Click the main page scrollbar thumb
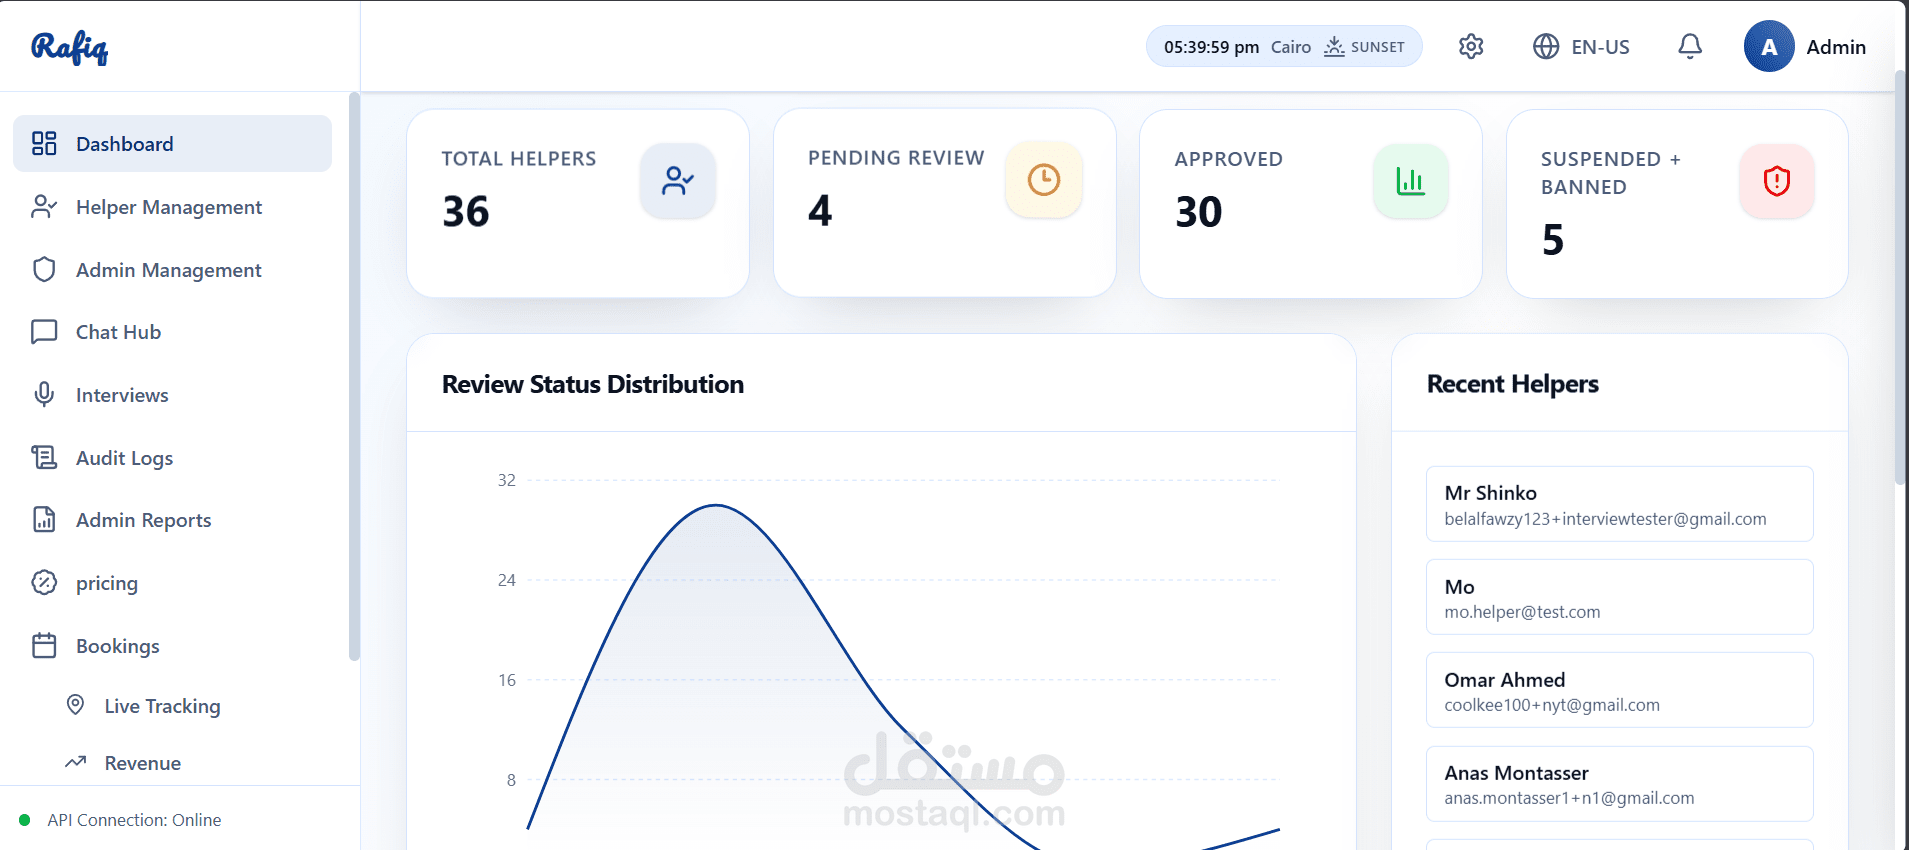The height and width of the screenshot is (850, 1909). coord(1900,277)
